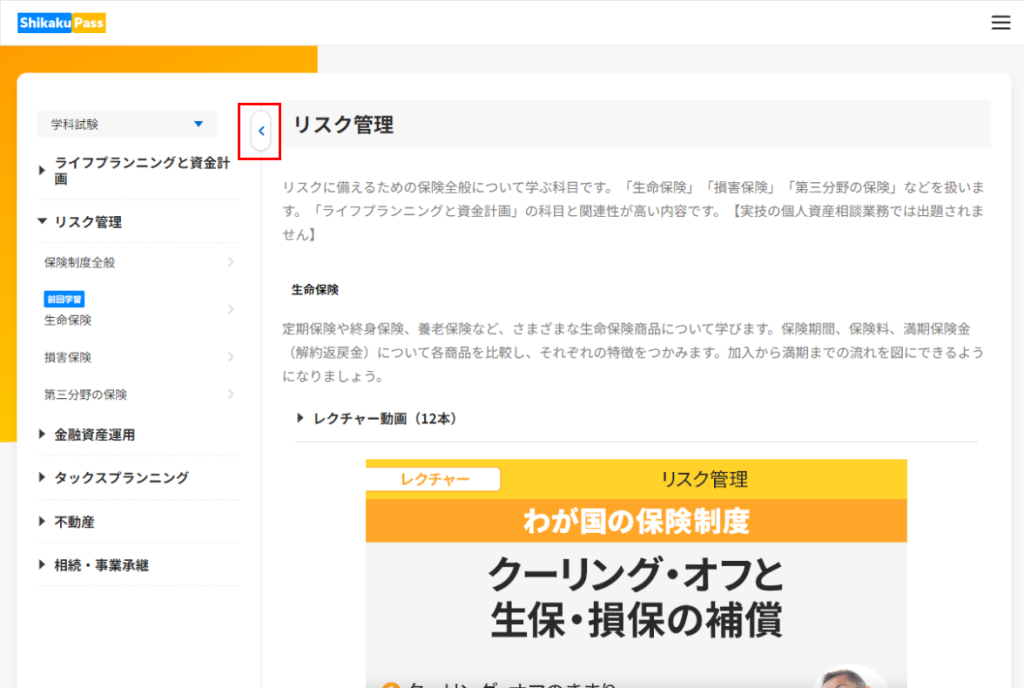
Task: Click chevron next to 損害保険
Action: click(x=231, y=357)
